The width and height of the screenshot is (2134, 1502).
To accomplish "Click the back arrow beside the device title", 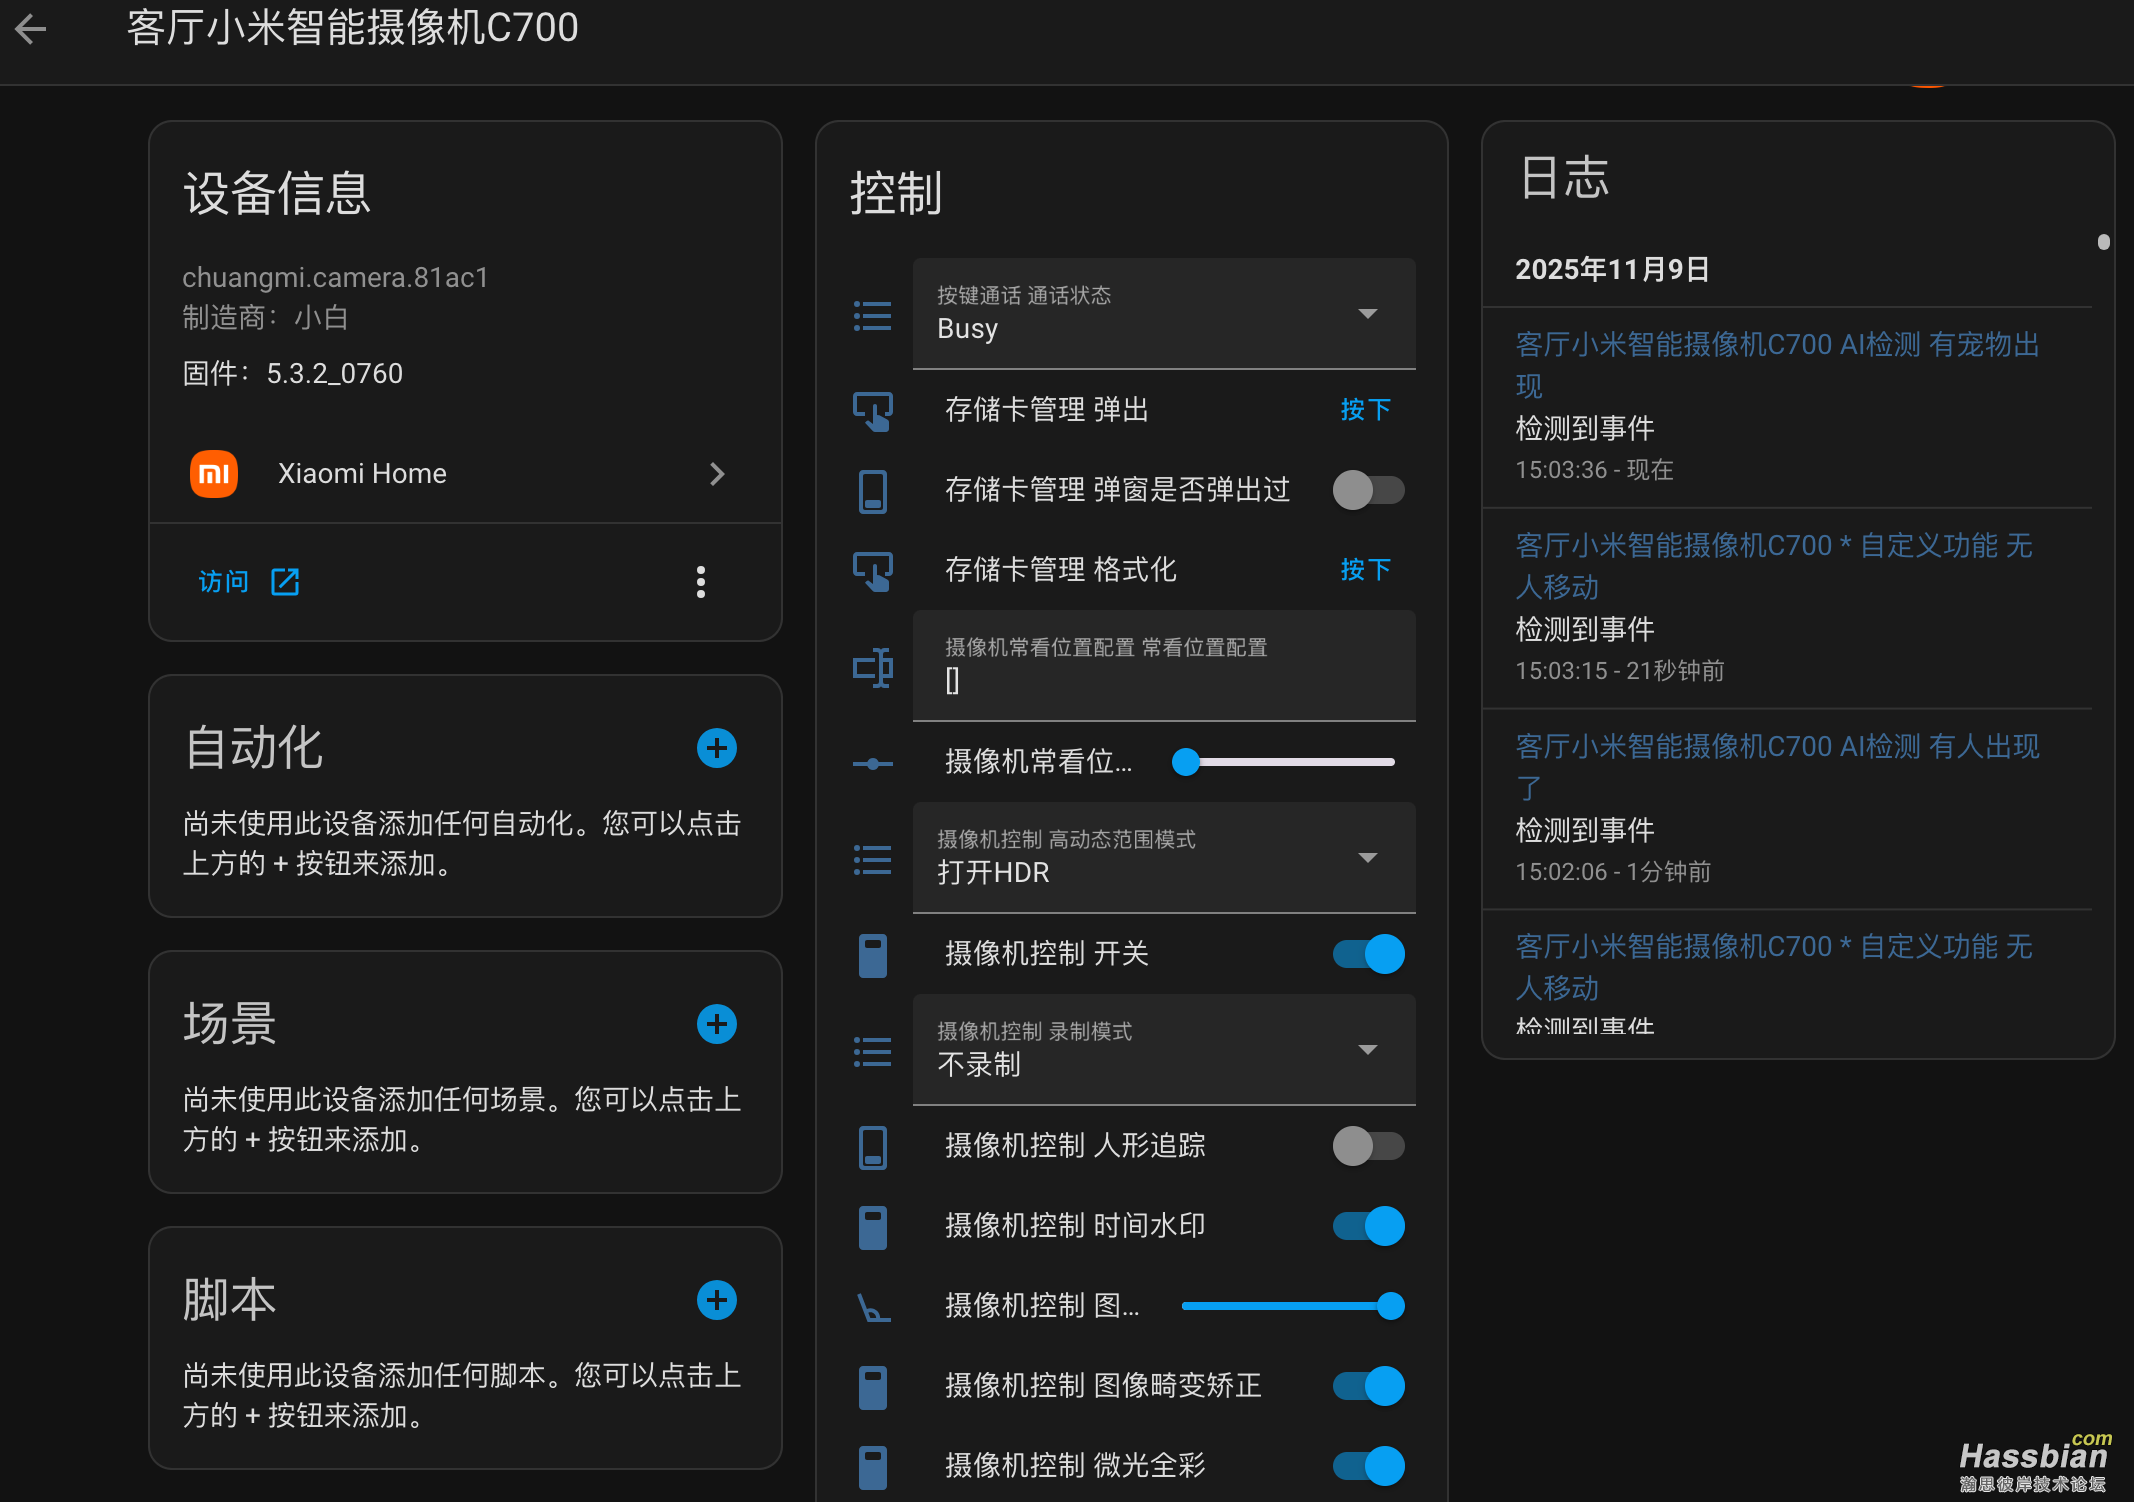I will (31, 29).
